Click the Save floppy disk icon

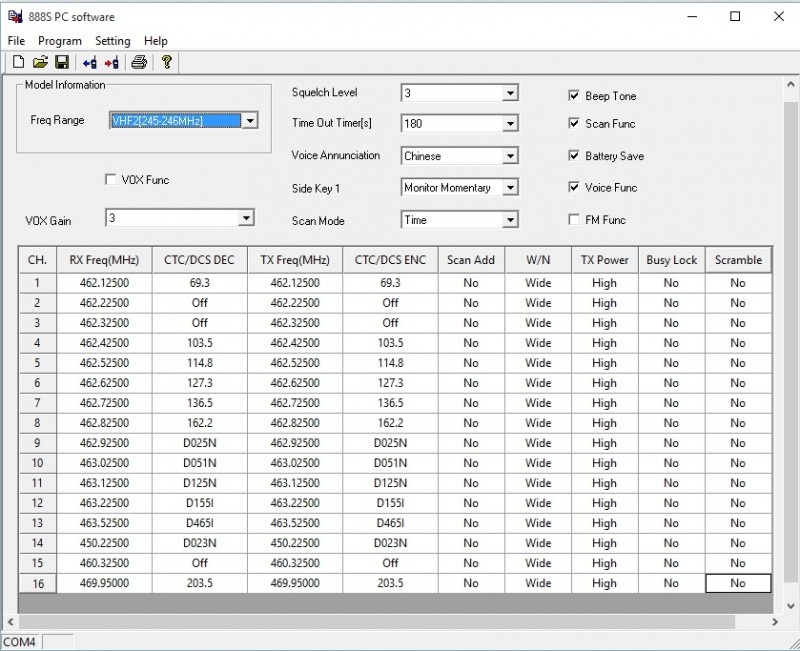tap(62, 62)
